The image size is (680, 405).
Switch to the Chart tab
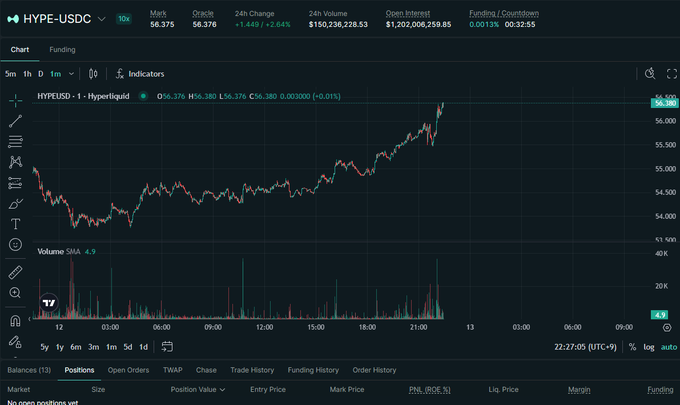(x=20, y=49)
